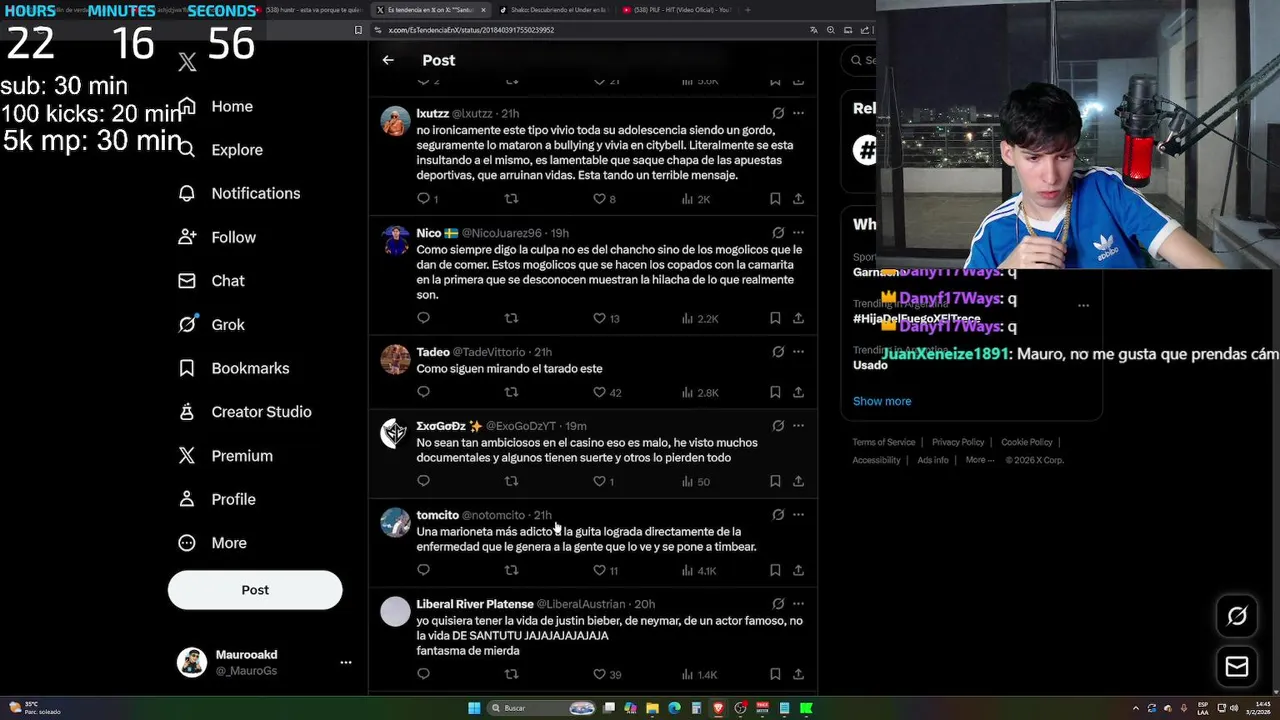The image size is (1280, 720).
Task: Share Tadeo's post
Action: pos(798,392)
